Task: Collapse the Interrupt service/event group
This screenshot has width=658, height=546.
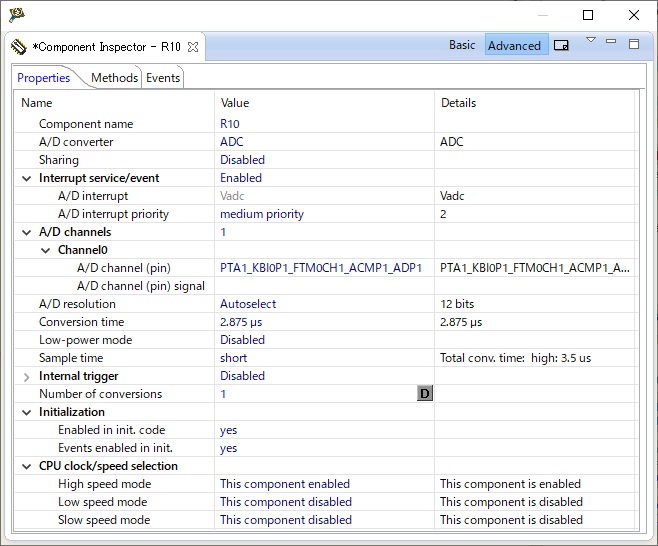Action: [26, 178]
